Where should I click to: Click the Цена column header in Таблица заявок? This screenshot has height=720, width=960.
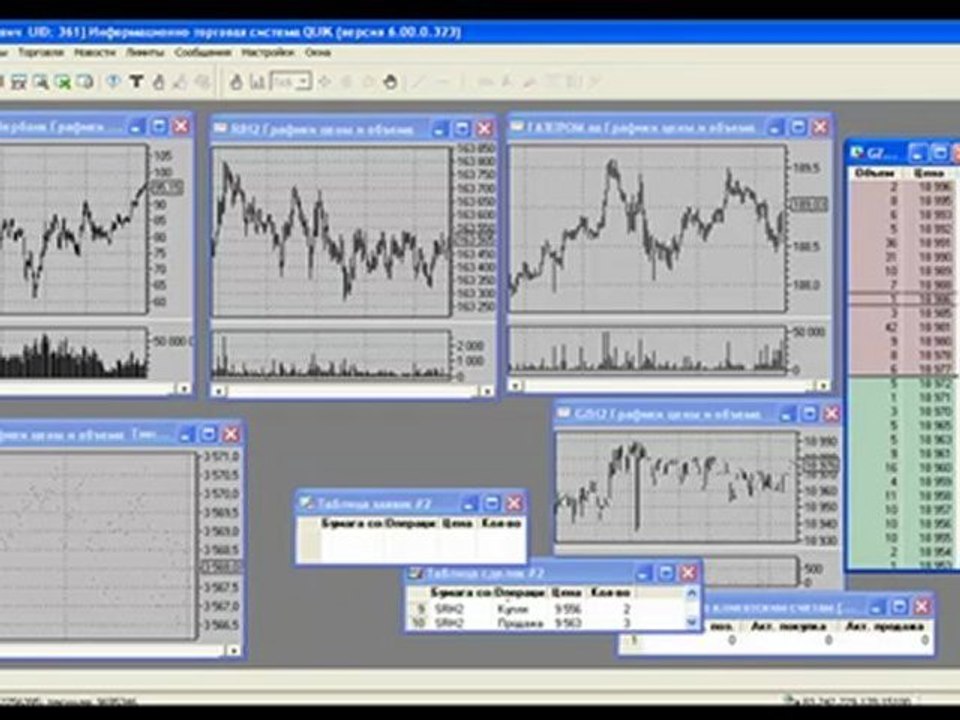457,523
